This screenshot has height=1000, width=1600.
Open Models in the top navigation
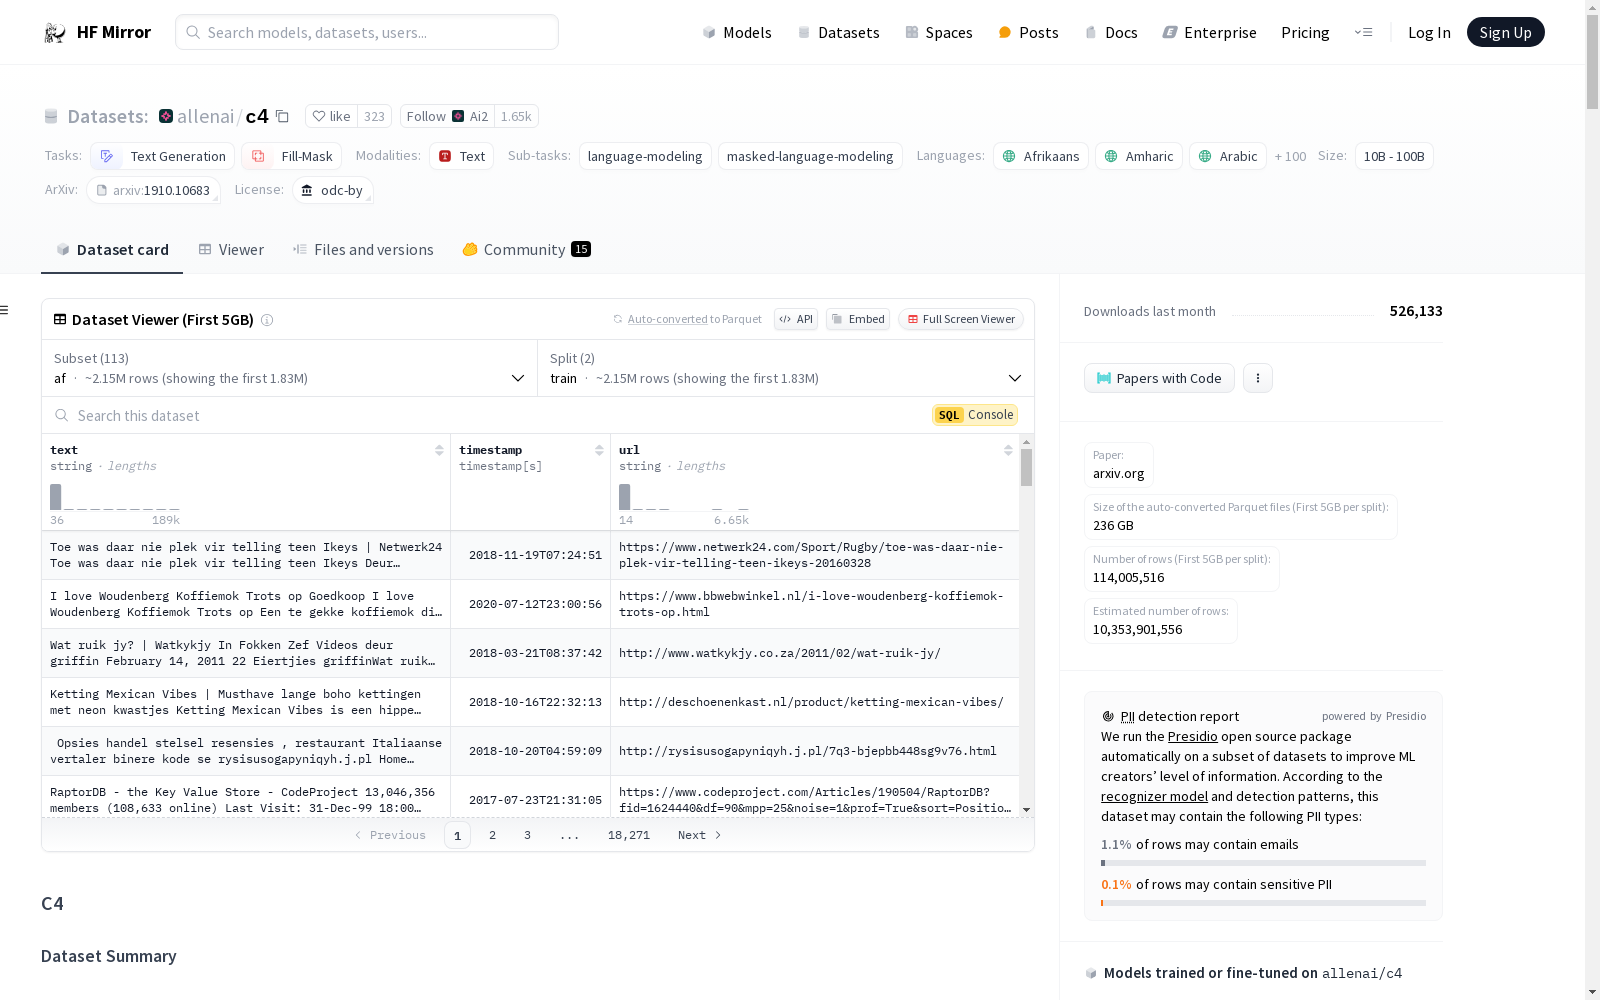coord(737,32)
